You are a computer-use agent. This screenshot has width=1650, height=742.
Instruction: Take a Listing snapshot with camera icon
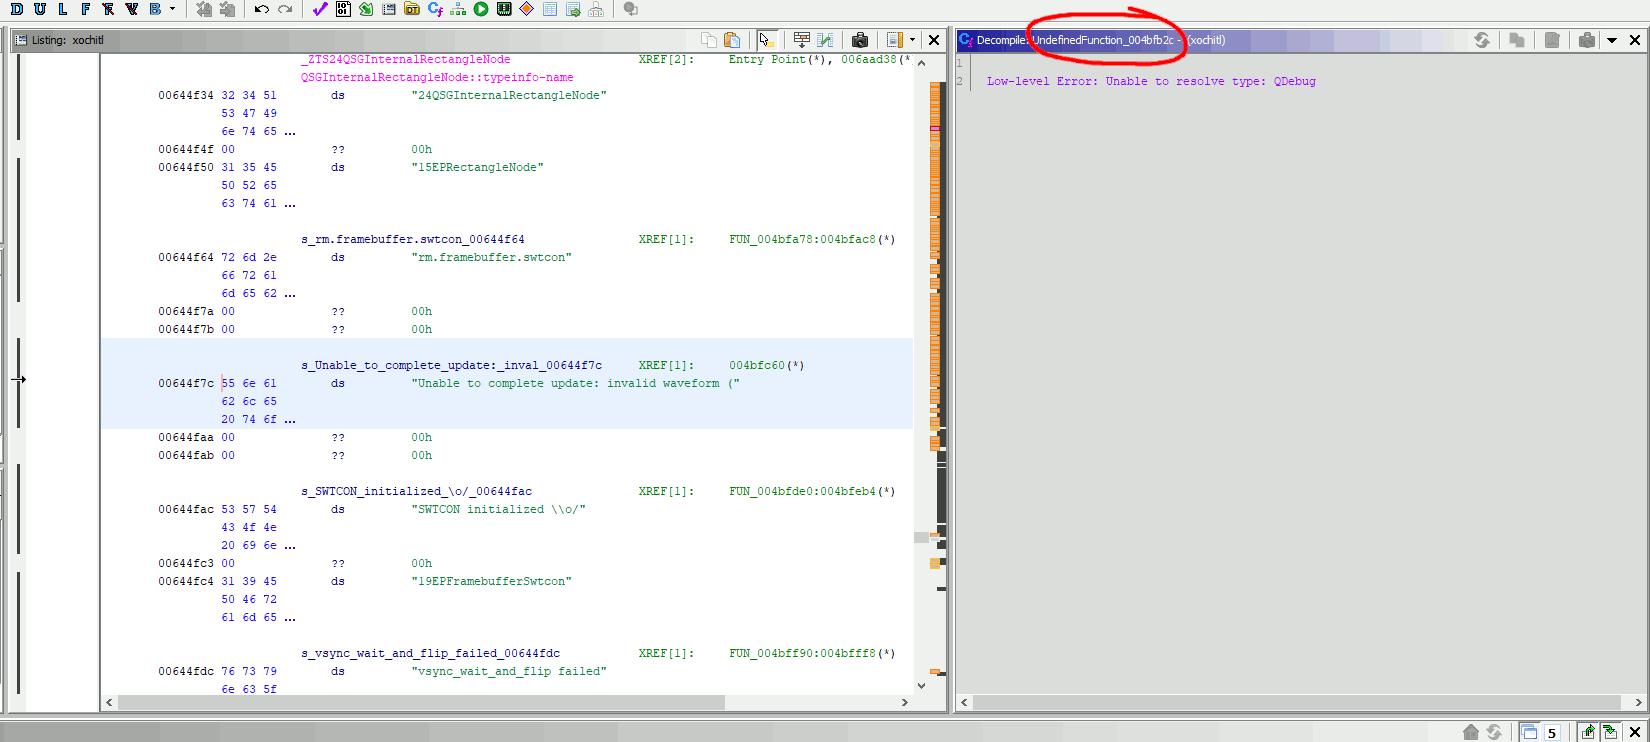tap(860, 40)
